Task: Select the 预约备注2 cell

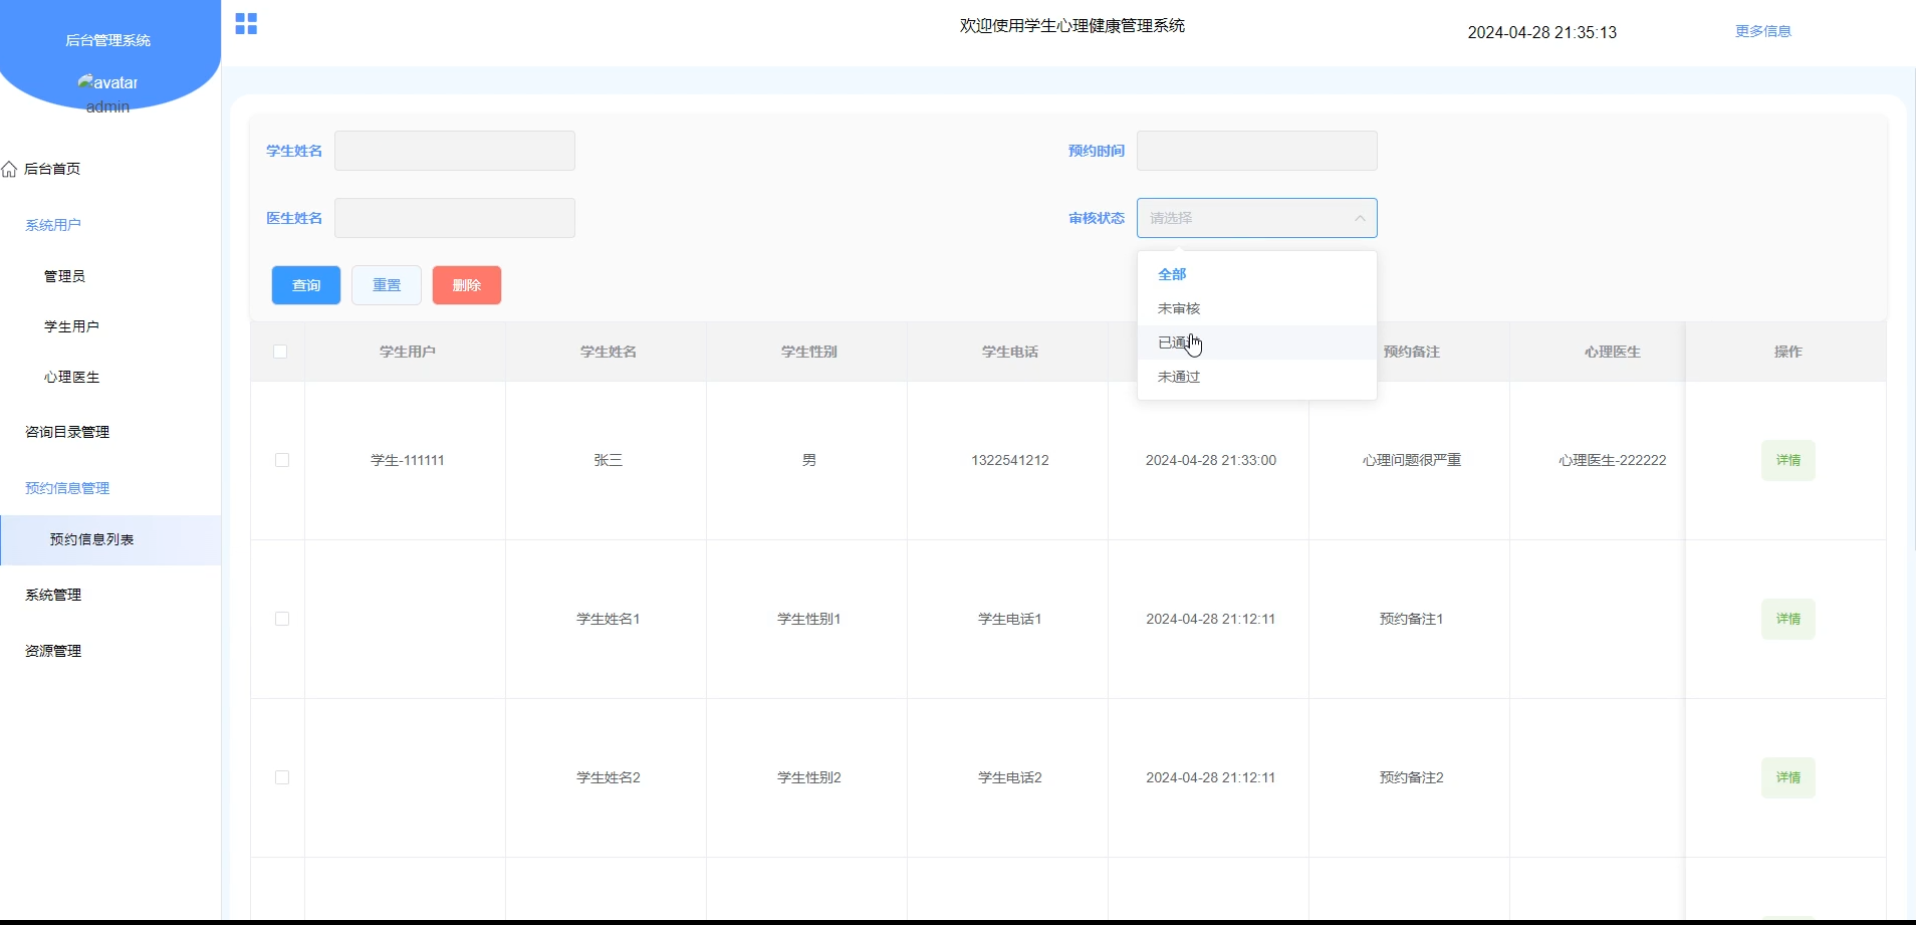Action: [1411, 778]
